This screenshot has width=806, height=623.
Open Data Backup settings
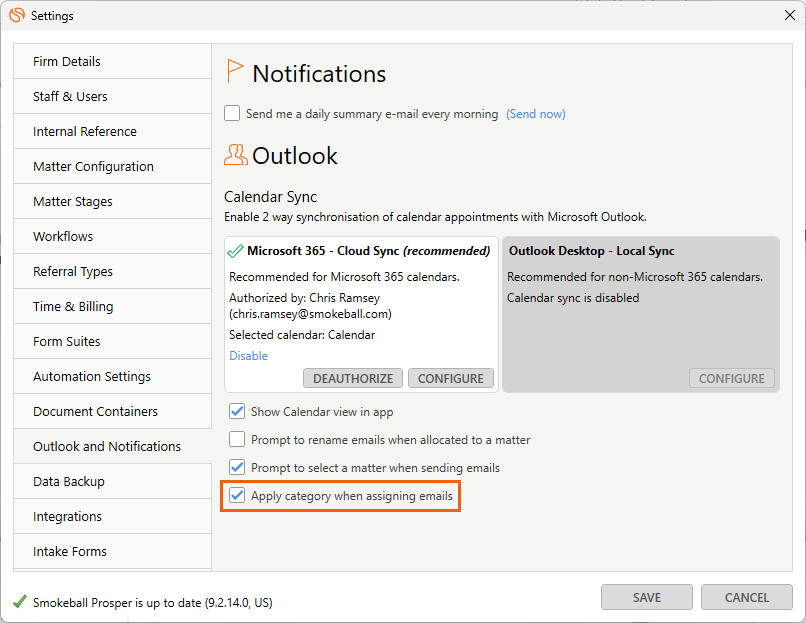point(113,481)
